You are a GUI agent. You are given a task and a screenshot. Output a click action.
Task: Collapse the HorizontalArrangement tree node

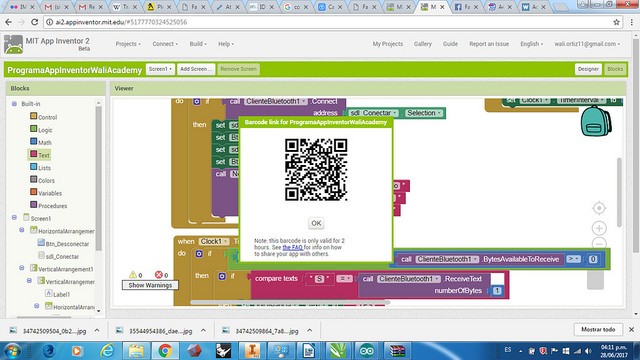[x=22, y=231]
